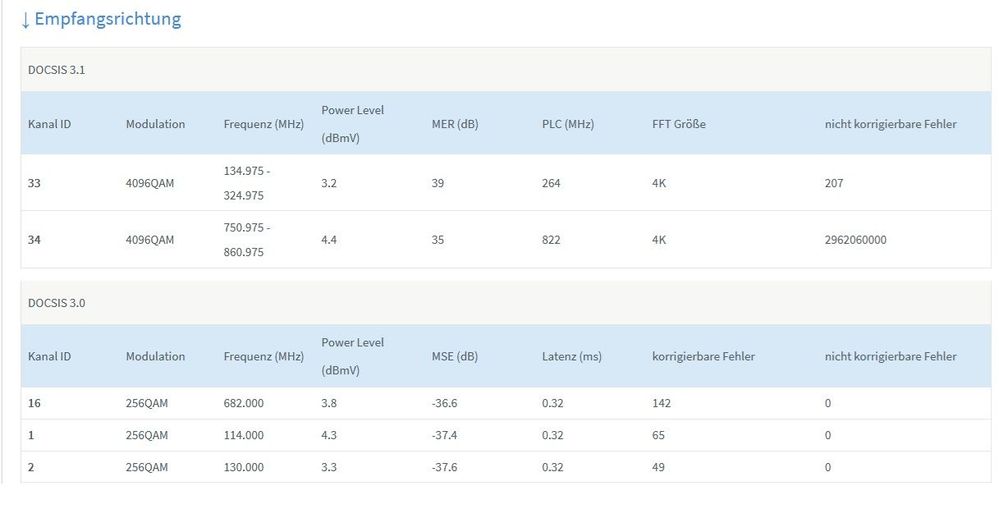Click the frequency value 682.000
The width and height of the screenshot is (999, 532).
pyautogui.click(x=244, y=403)
